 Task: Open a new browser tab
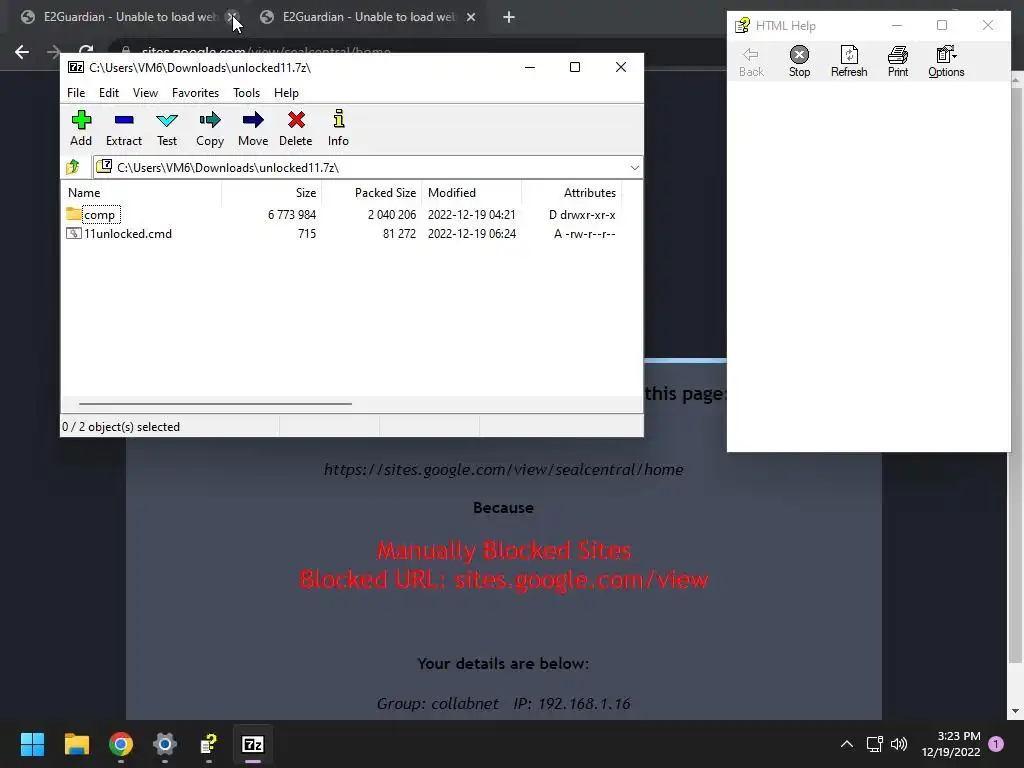point(509,17)
